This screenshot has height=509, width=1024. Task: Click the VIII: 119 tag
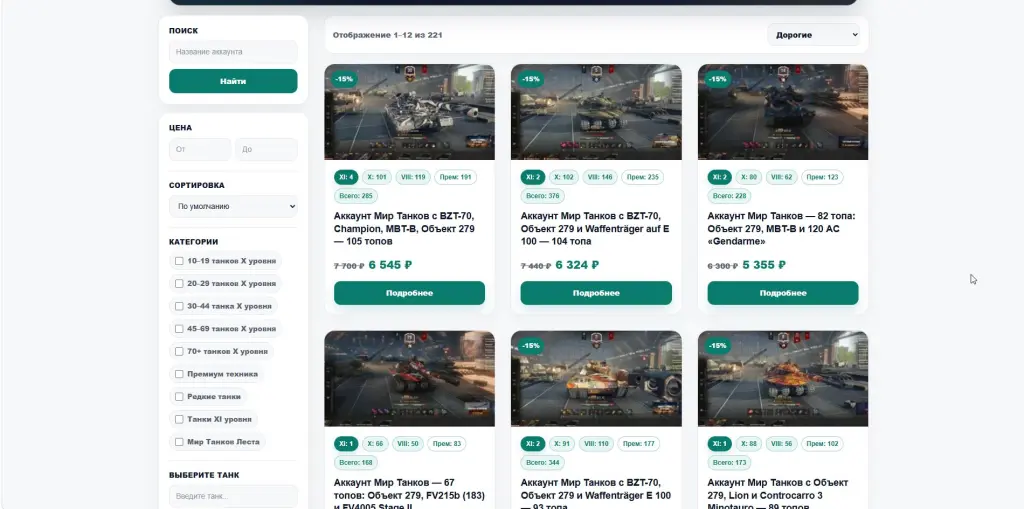pyautogui.click(x=413, y=177)
